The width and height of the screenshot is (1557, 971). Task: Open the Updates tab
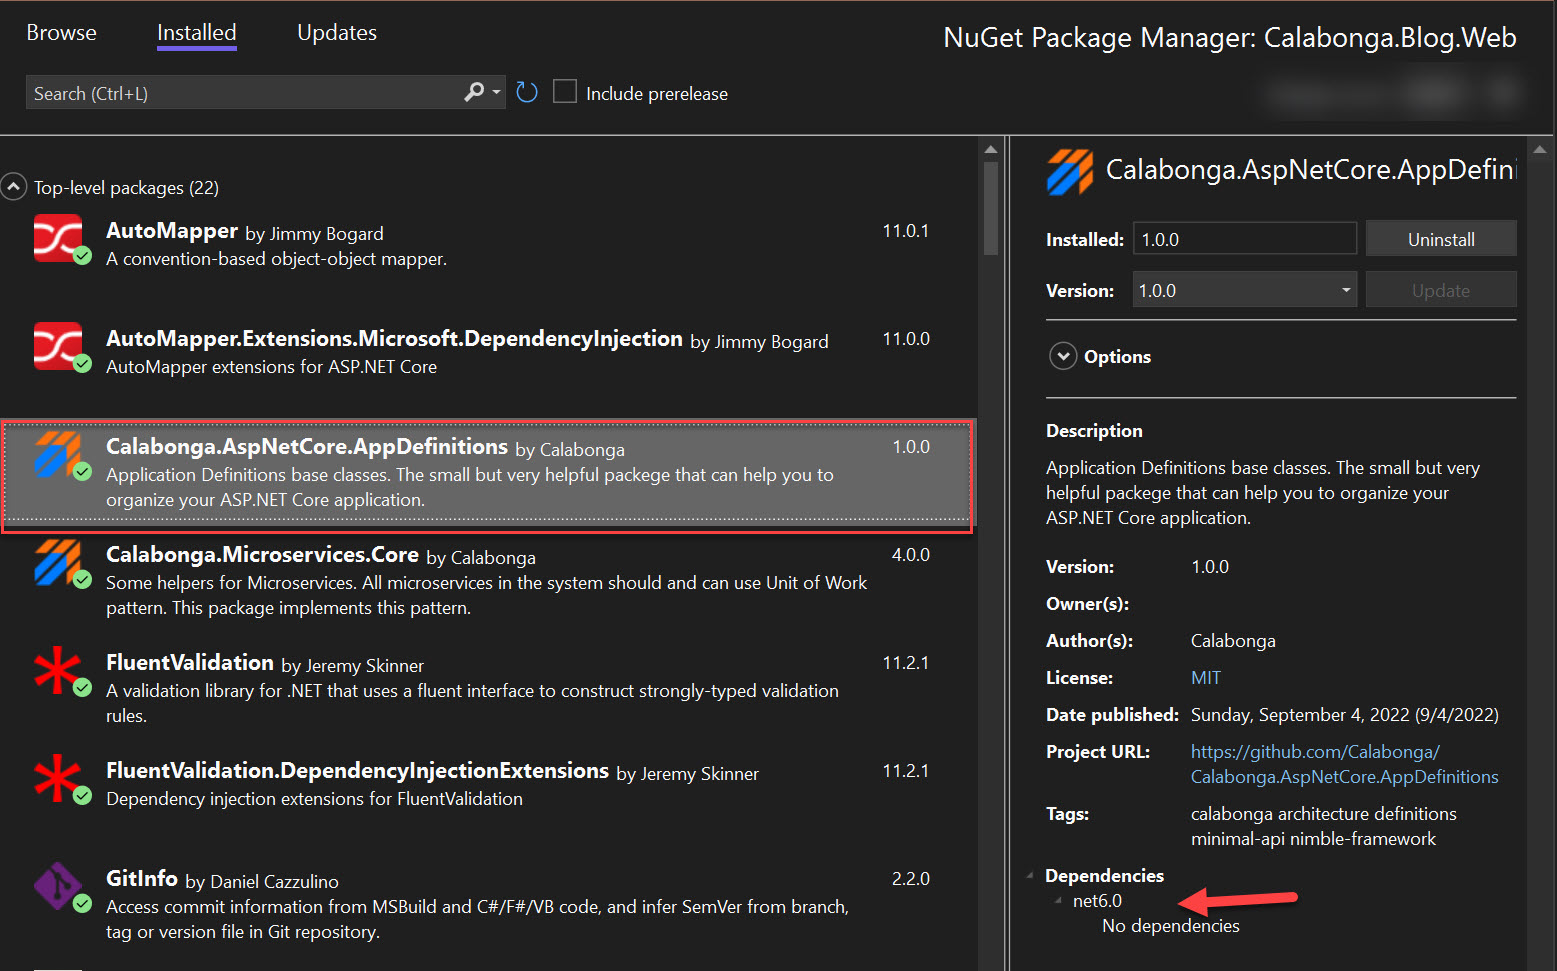click(337, 32)
